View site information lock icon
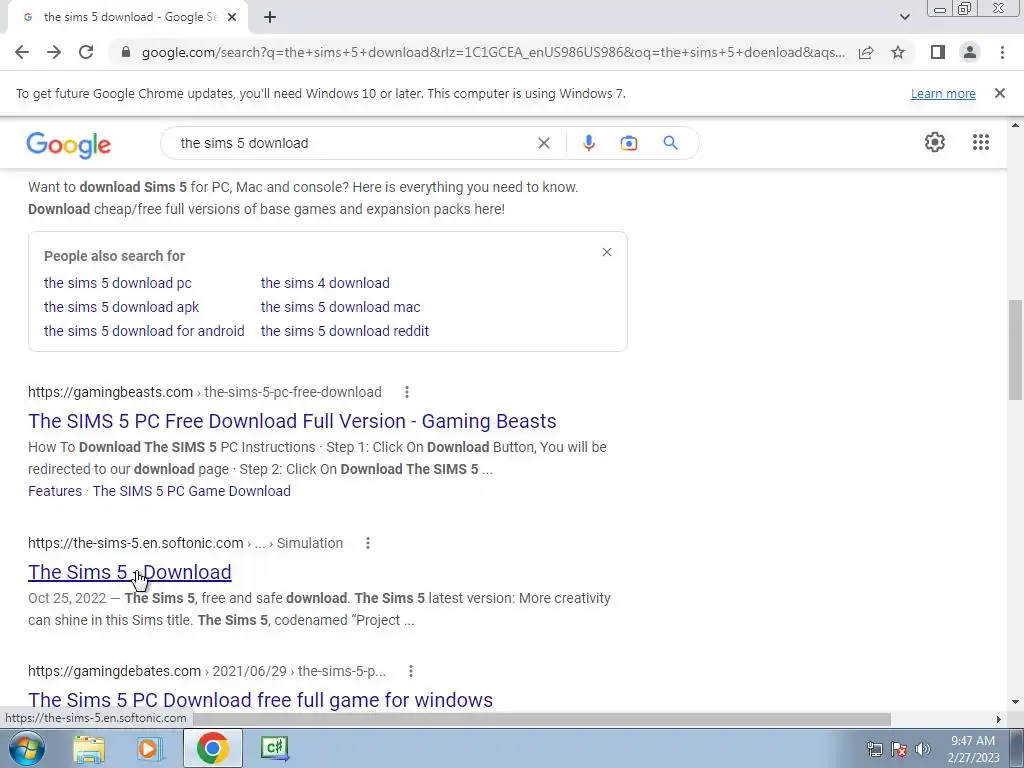The width and height of the screenshot is (1024, 768). pos(126,52)
